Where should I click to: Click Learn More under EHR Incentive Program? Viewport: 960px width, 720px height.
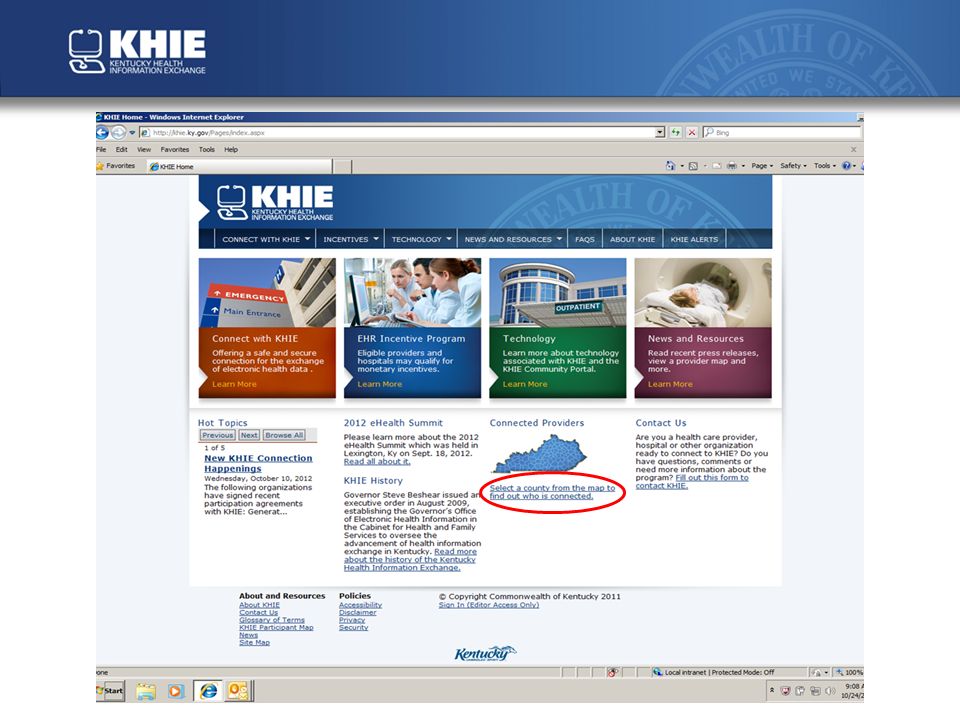(x=380, y=384)
